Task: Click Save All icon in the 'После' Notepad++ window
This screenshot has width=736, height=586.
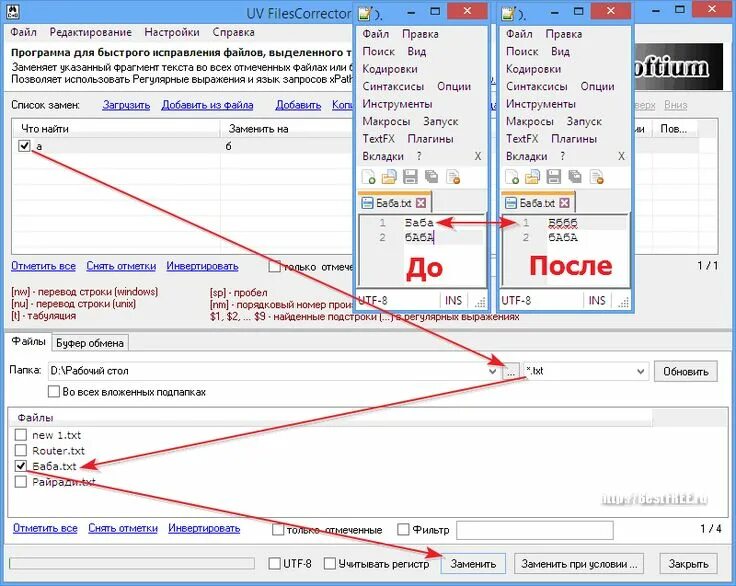Action: point(575,177)
